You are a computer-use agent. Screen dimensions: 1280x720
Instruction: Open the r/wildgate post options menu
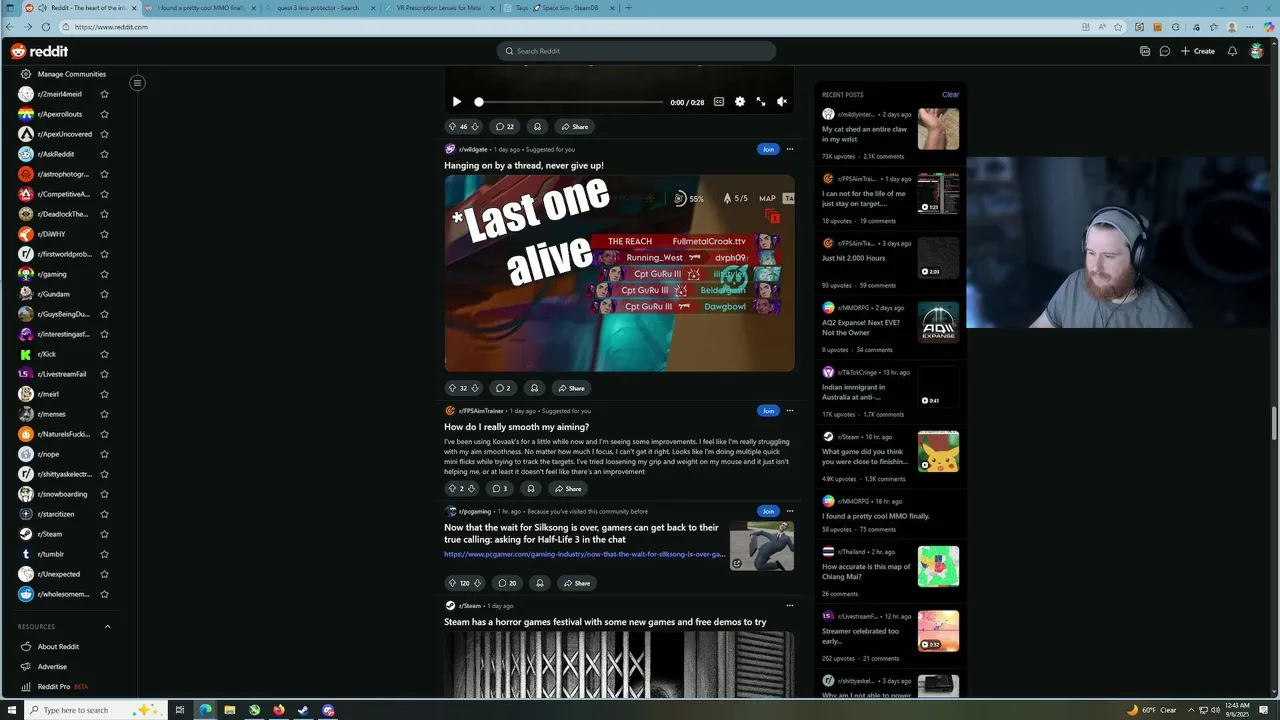point(790,149)
